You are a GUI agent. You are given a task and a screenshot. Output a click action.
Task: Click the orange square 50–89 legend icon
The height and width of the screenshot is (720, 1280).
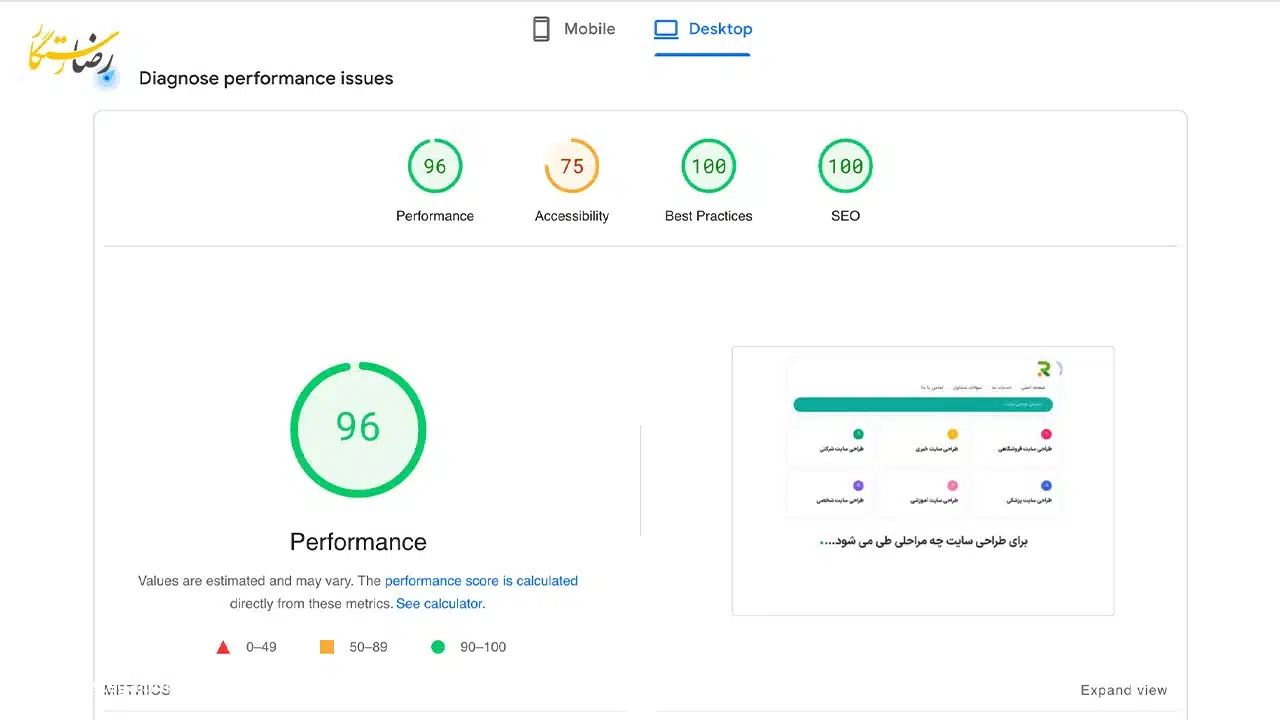(x=327, y=647)
